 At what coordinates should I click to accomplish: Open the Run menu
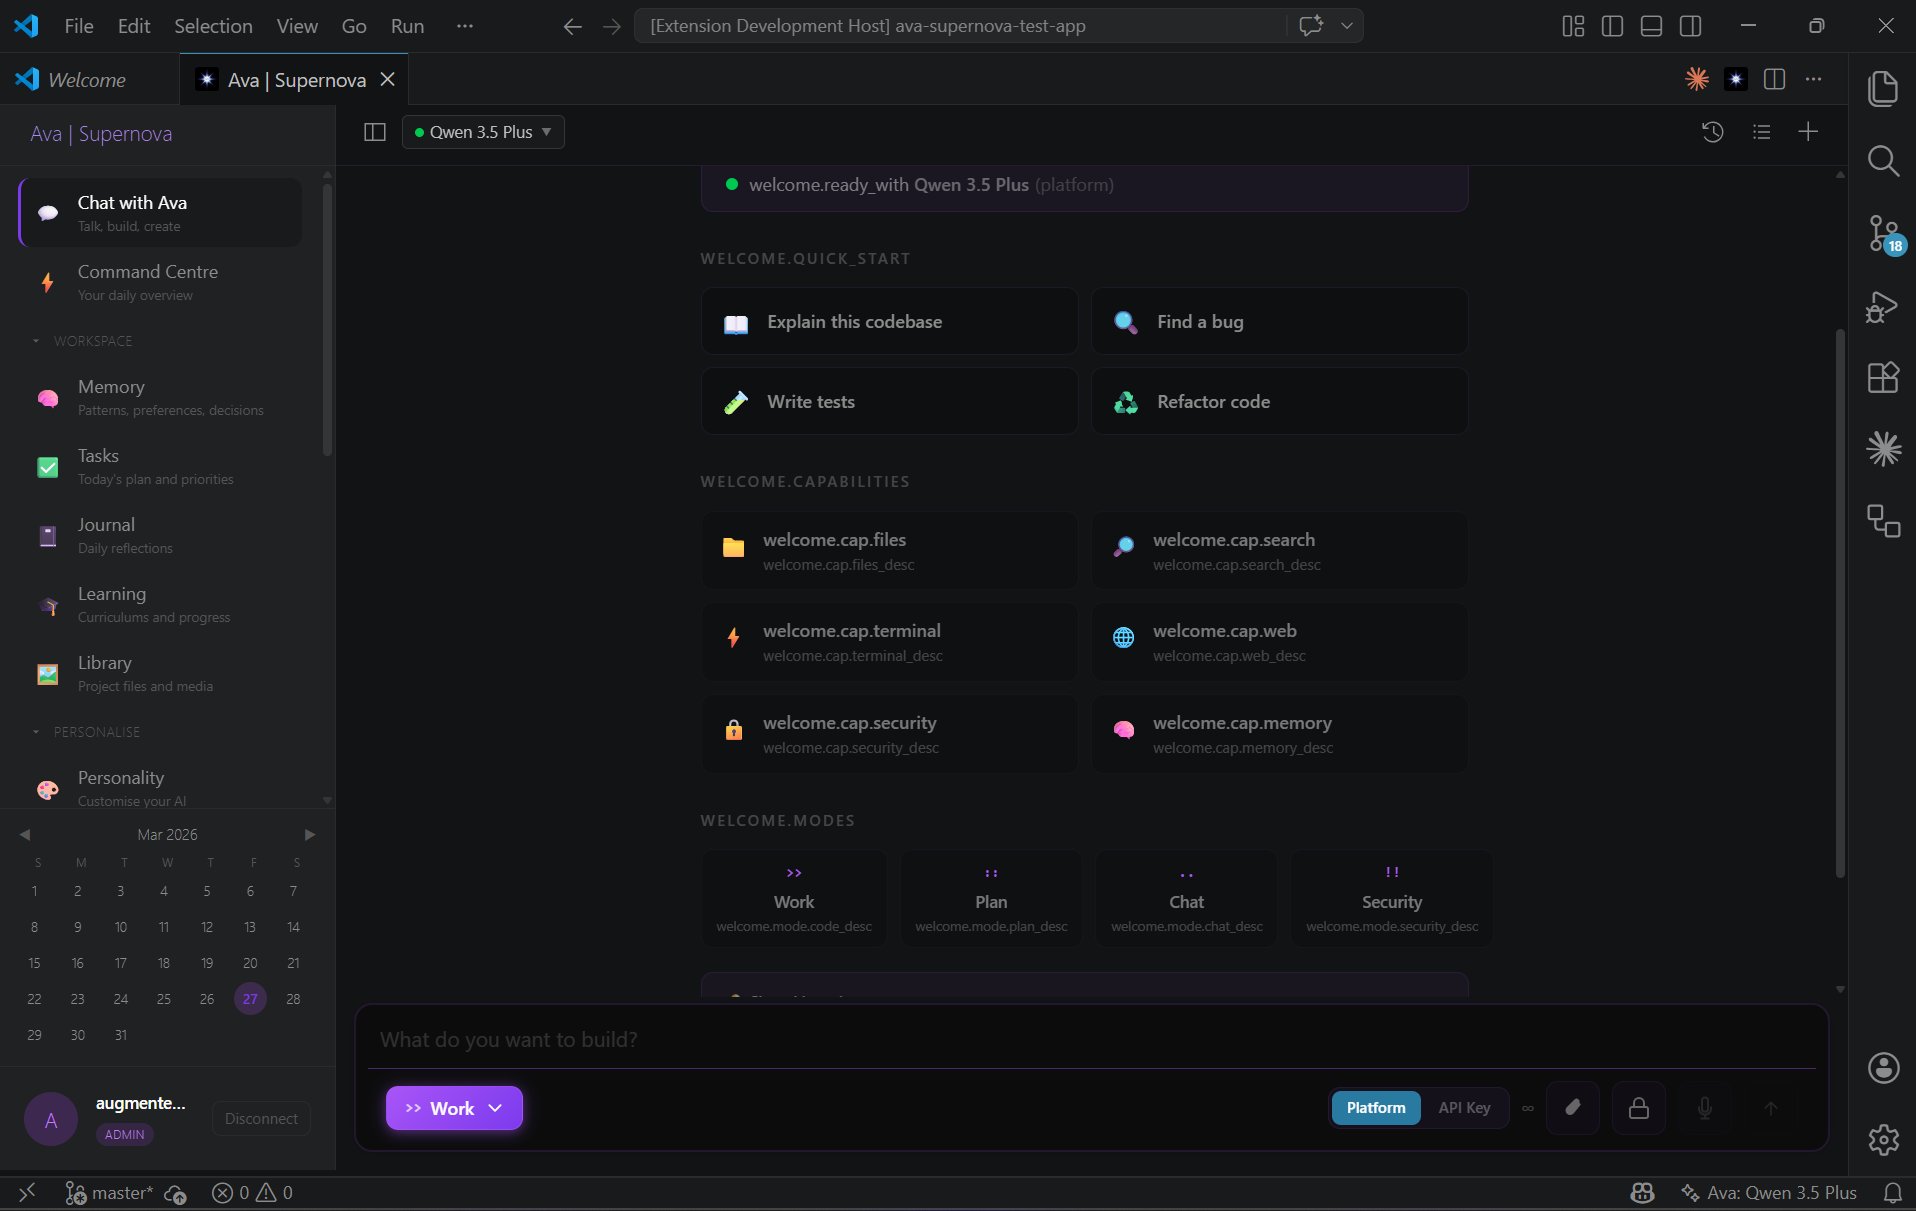point(407,26)
